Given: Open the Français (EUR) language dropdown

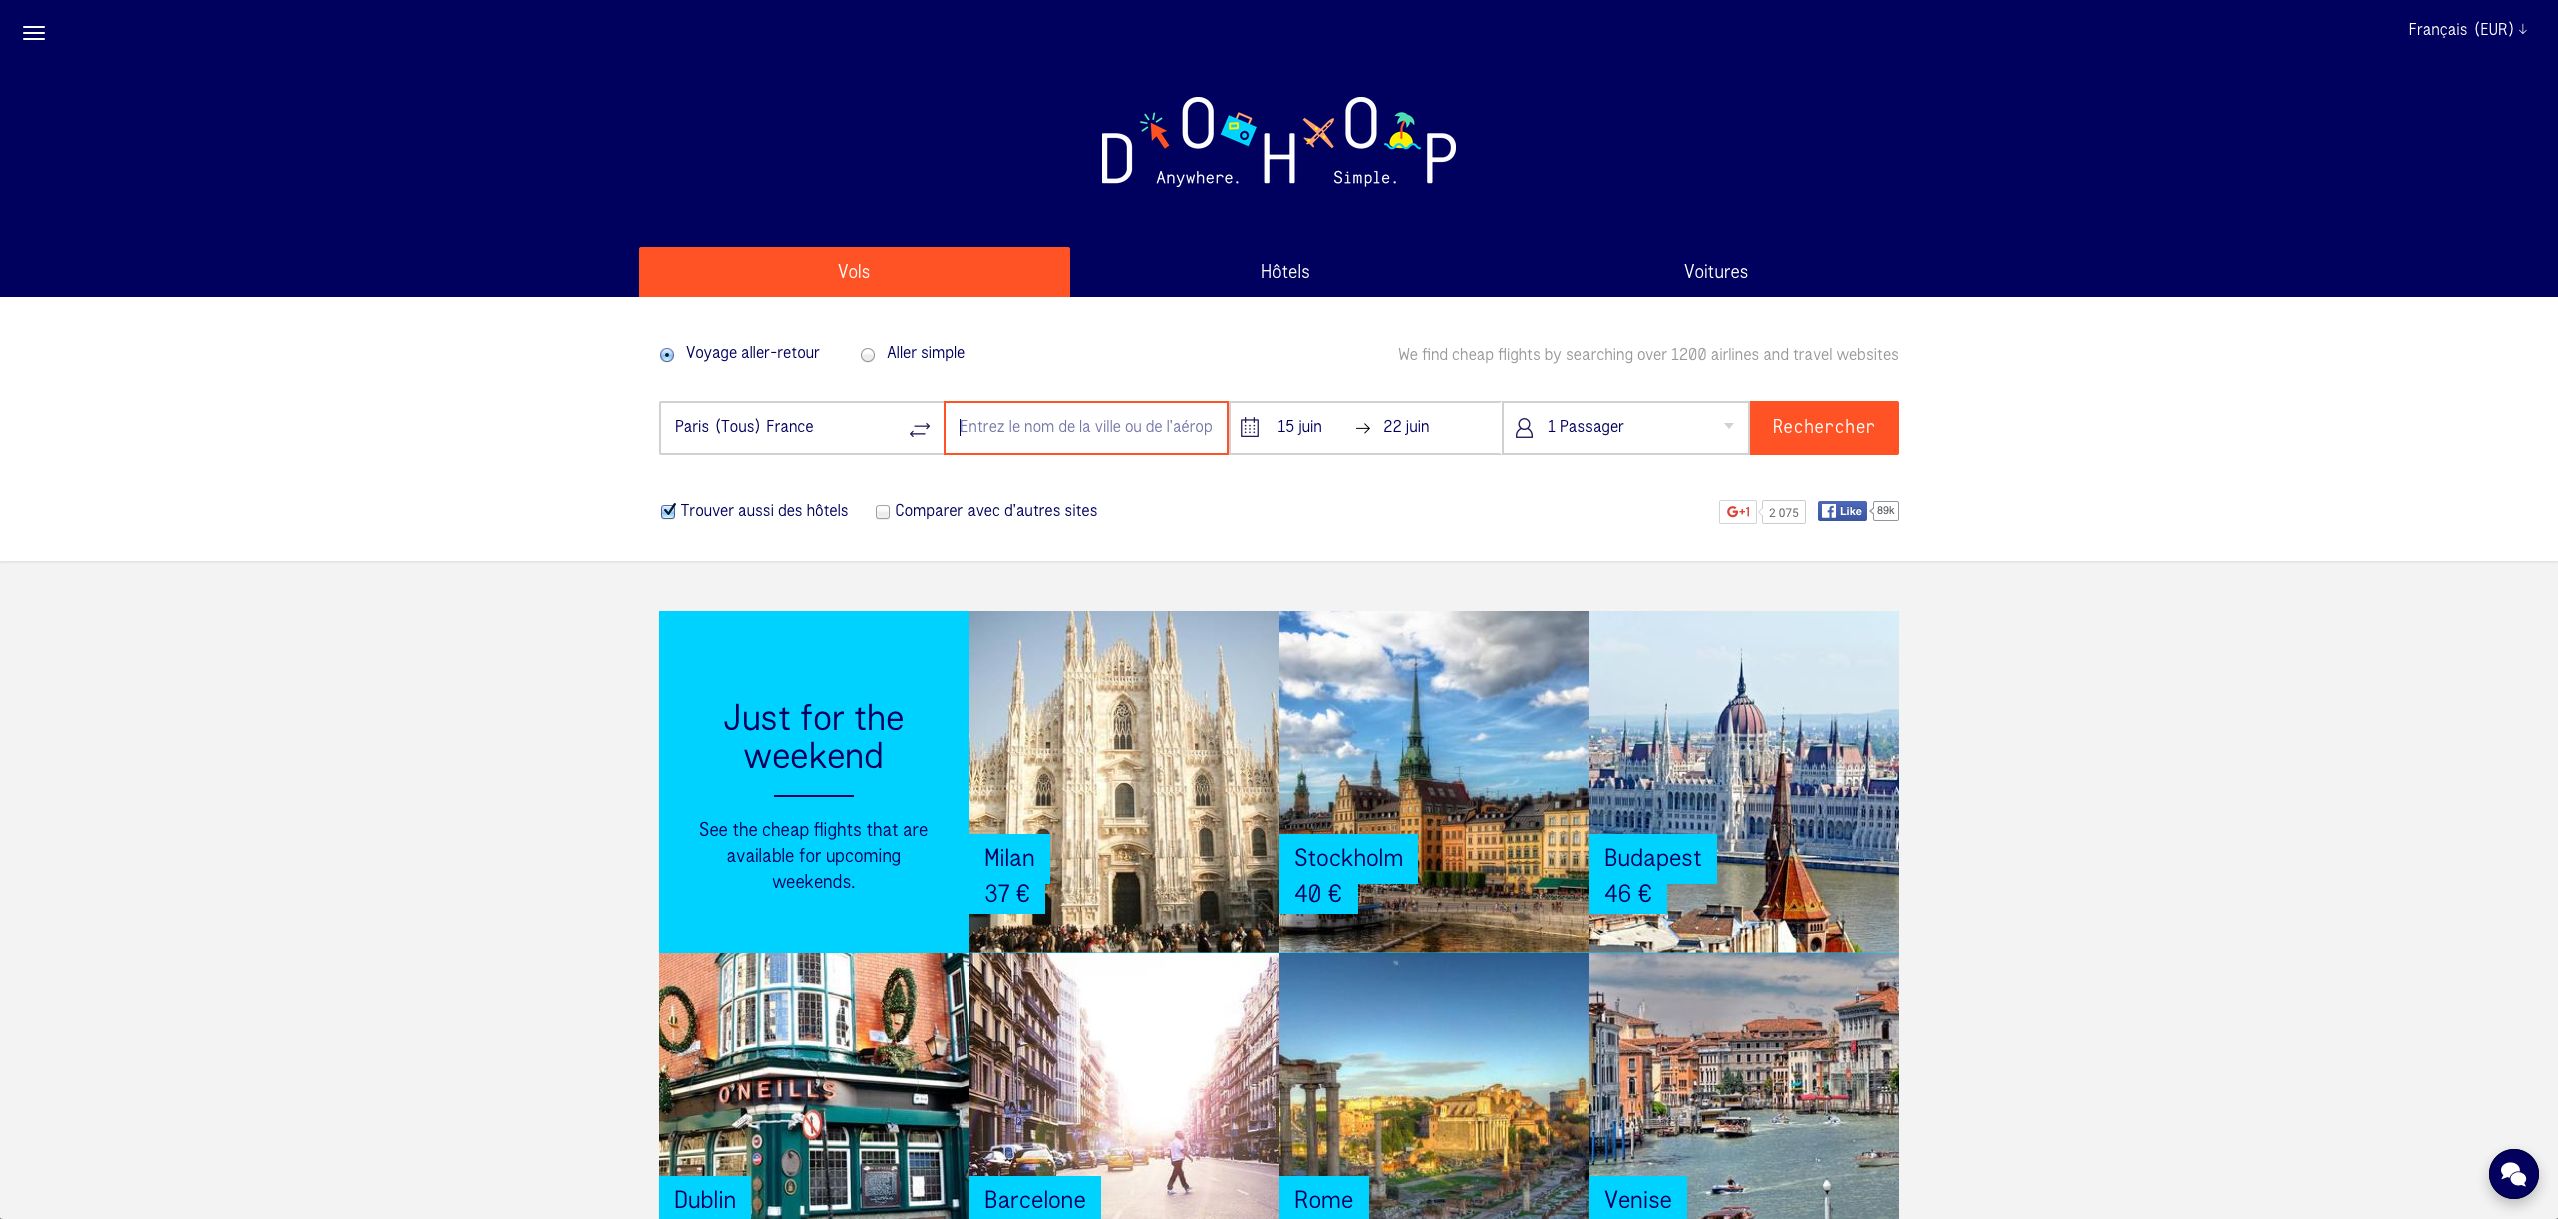Looking at the screenshot, I should point(2466,30).
